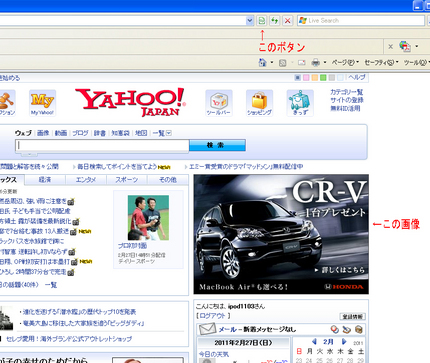Screen dimensions: 430x363
Task: Open the My Yahoo! icon
Action: pyautogui.click(x=42, y=103)
